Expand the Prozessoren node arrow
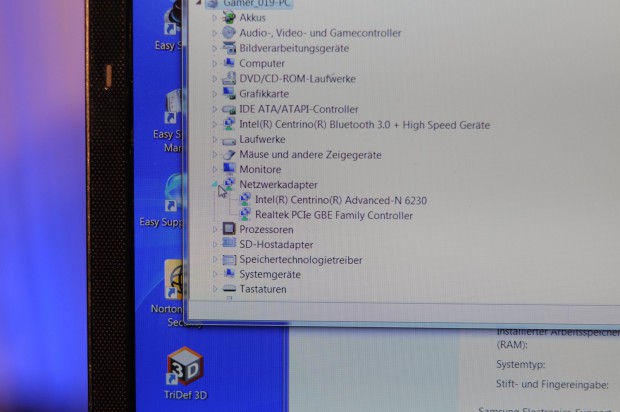This screenshot has width=620, height=412. pos(215,229)
